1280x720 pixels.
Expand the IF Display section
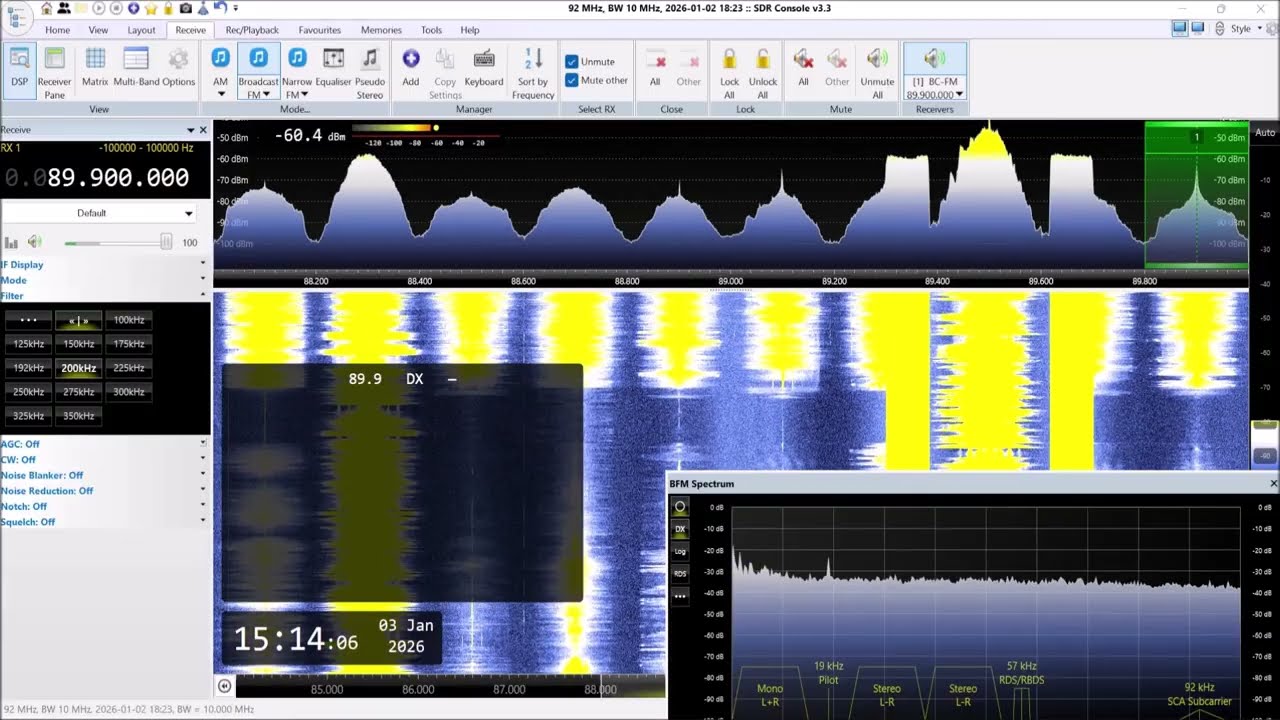pos(104,265)
